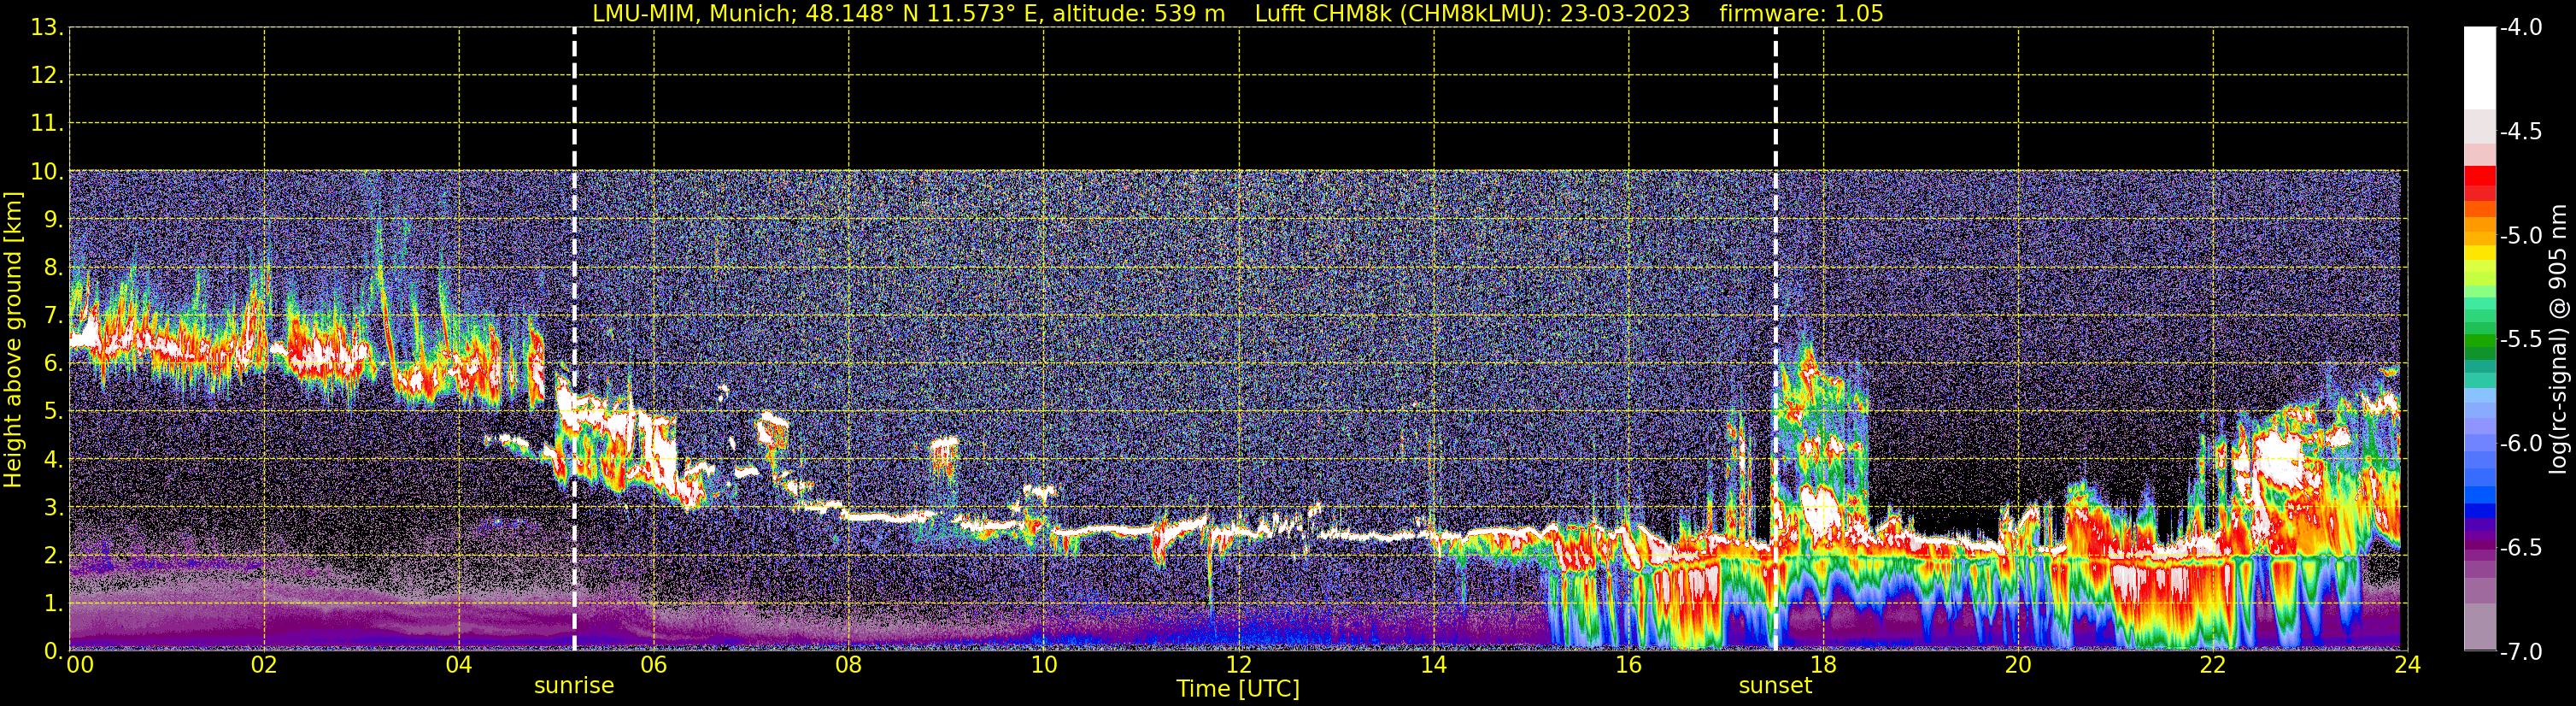Click height axis tick "7."
2576x706 pixels.
[53, 315]
